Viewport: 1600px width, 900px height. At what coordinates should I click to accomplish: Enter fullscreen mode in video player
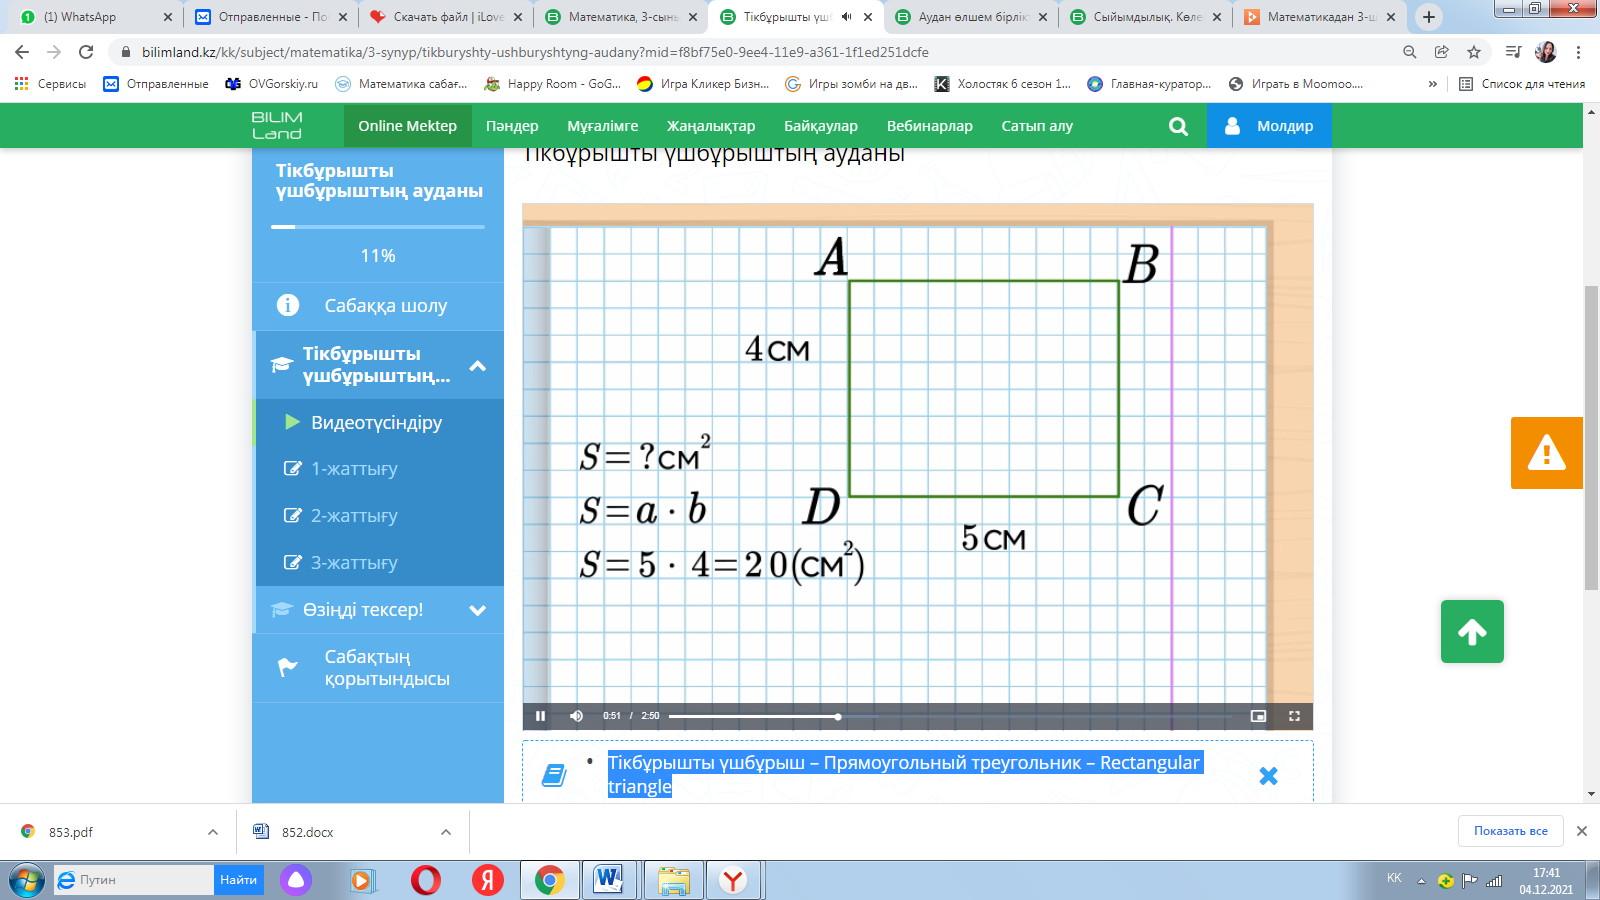pyautogui.click(x=1294, y=716)
